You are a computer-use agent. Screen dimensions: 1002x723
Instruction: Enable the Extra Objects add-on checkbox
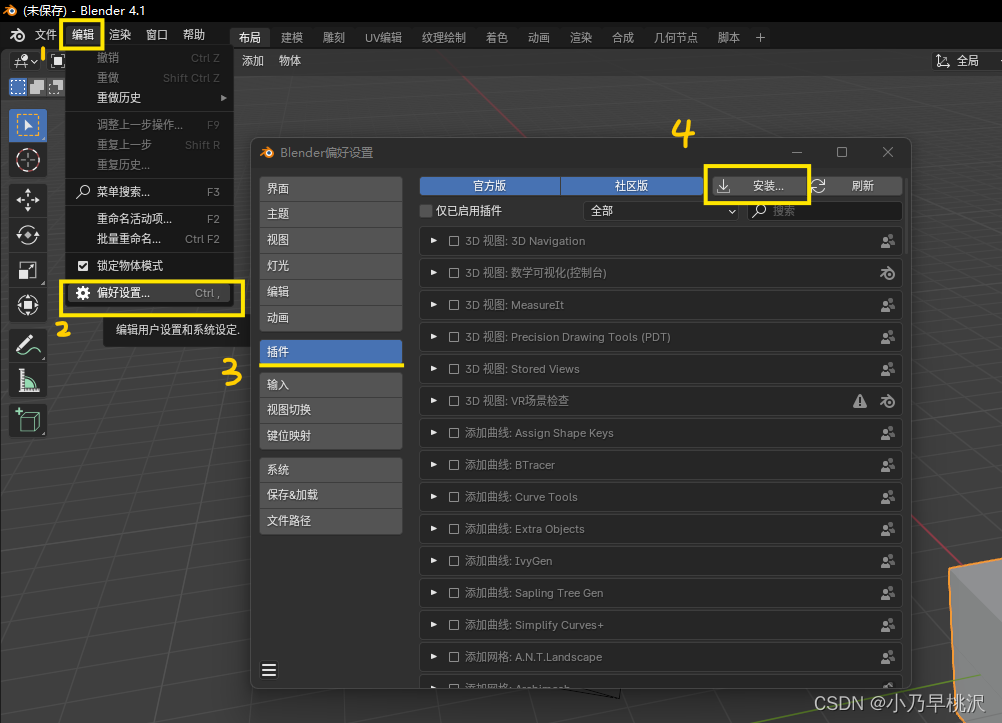click(454, 529)
